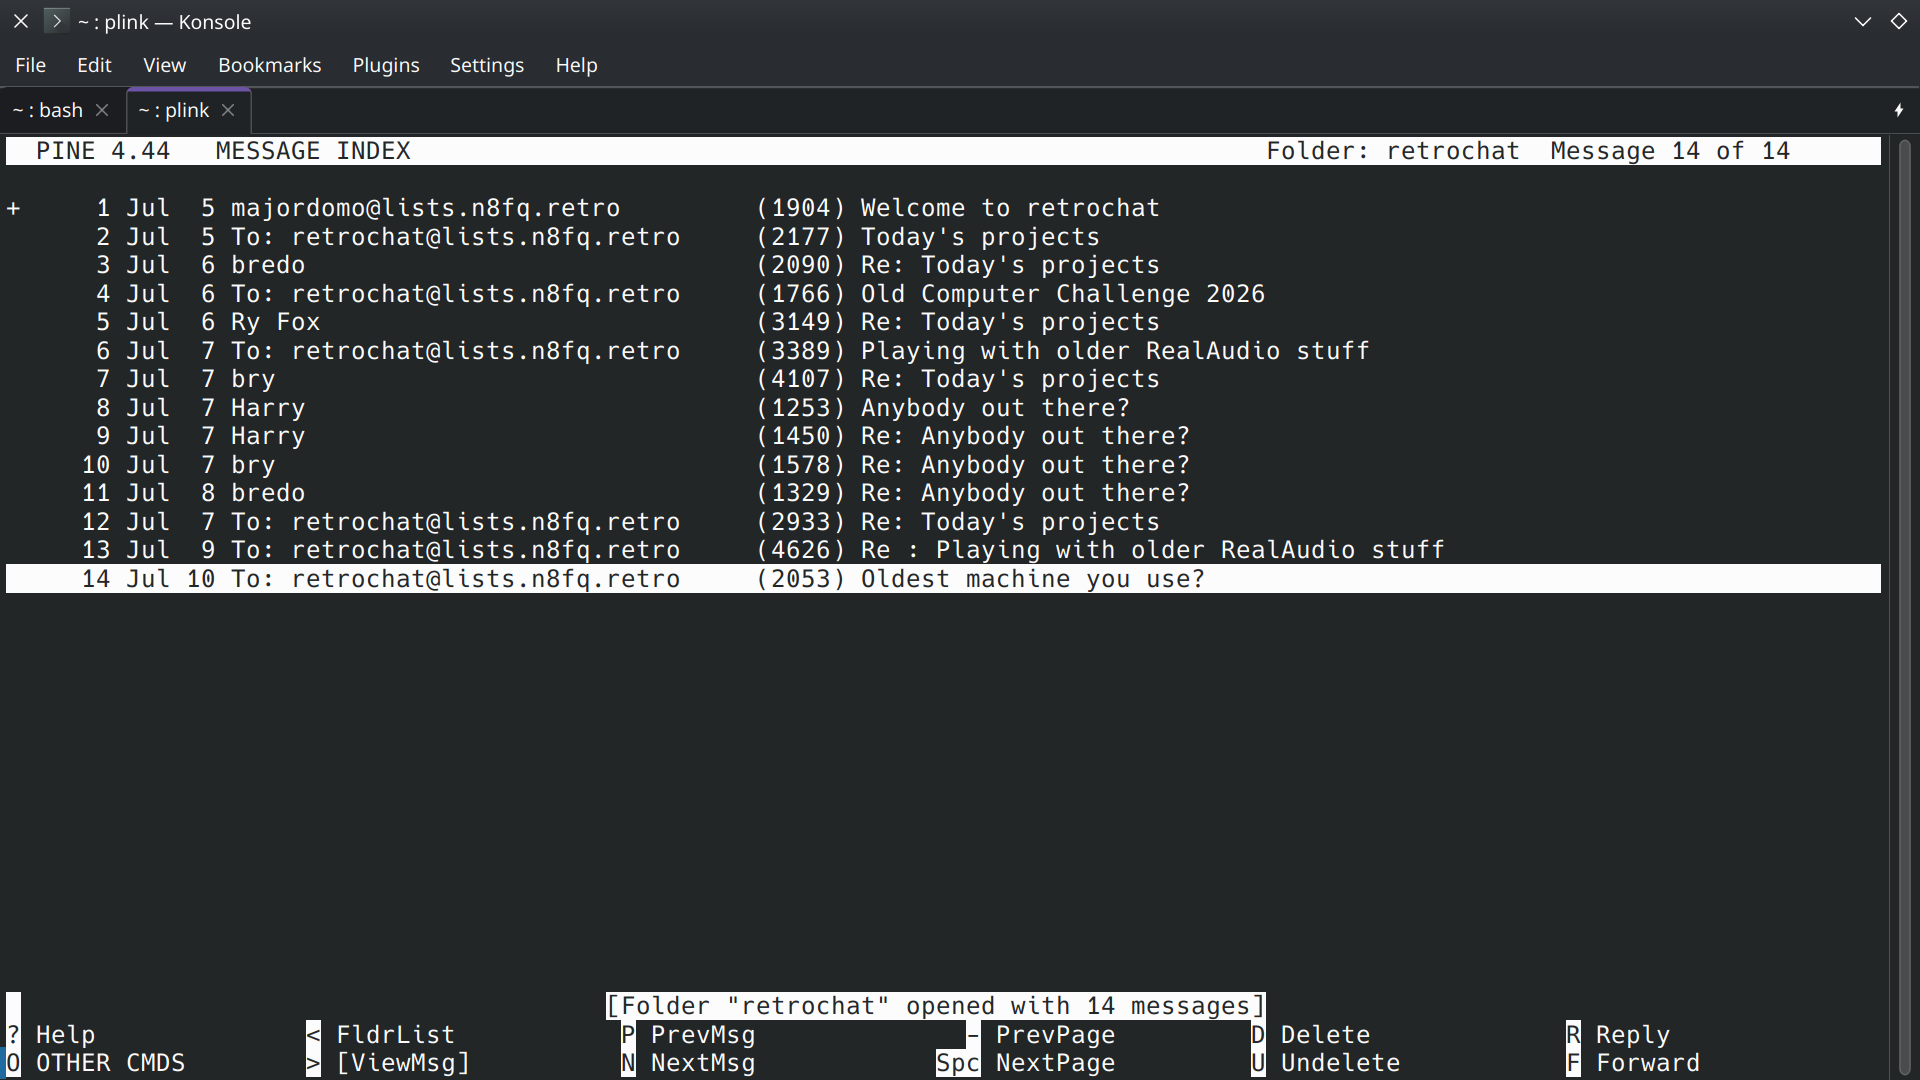The height and width of the screenshot is (1080, 1920).
Task: Click the 'R Reply' command
Action: 1618,1035
